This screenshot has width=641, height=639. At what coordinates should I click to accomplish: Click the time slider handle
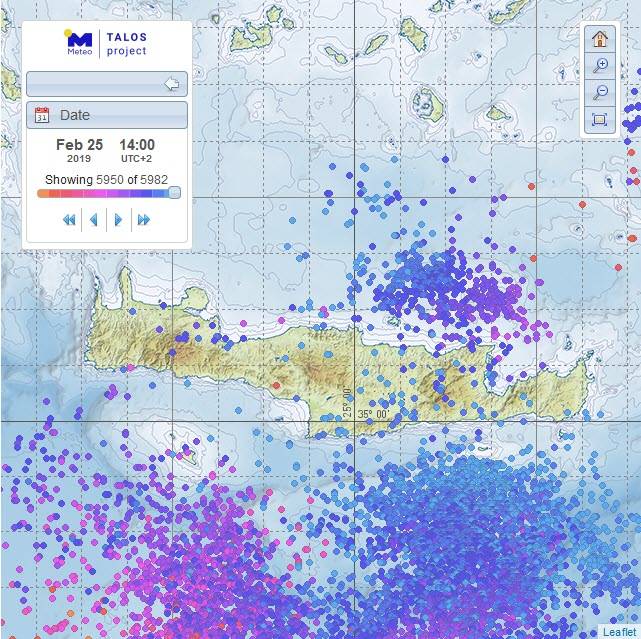click(174, 193)
